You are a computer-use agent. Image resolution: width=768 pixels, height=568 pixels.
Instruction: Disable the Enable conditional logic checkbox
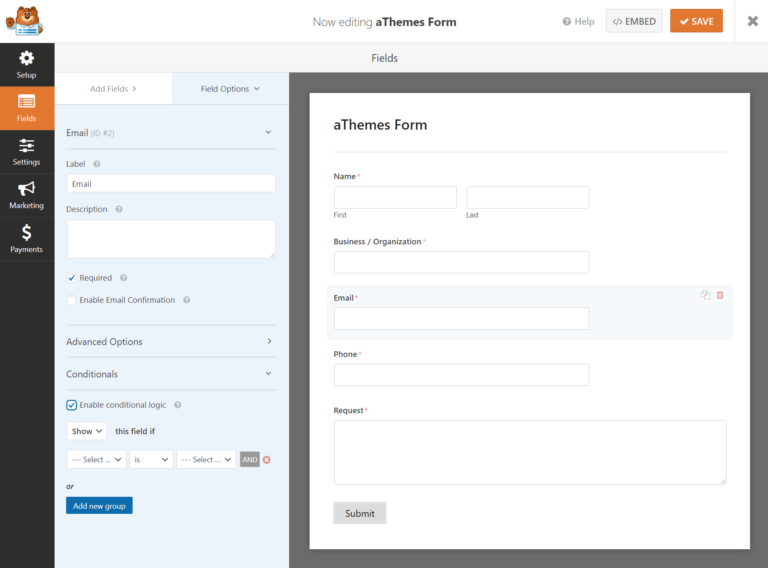point(72,405)
